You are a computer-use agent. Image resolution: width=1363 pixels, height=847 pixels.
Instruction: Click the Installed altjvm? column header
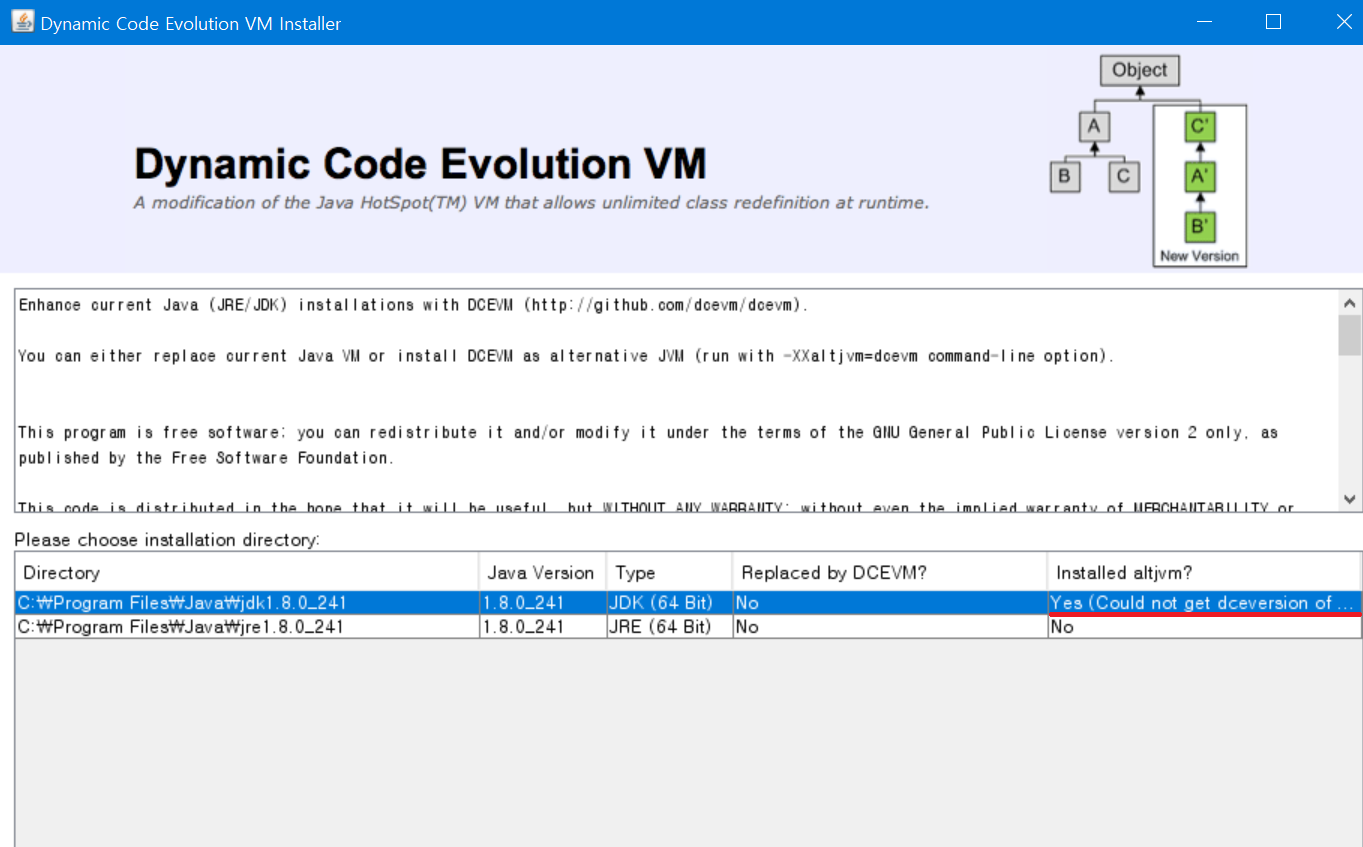coord(1204,572)
